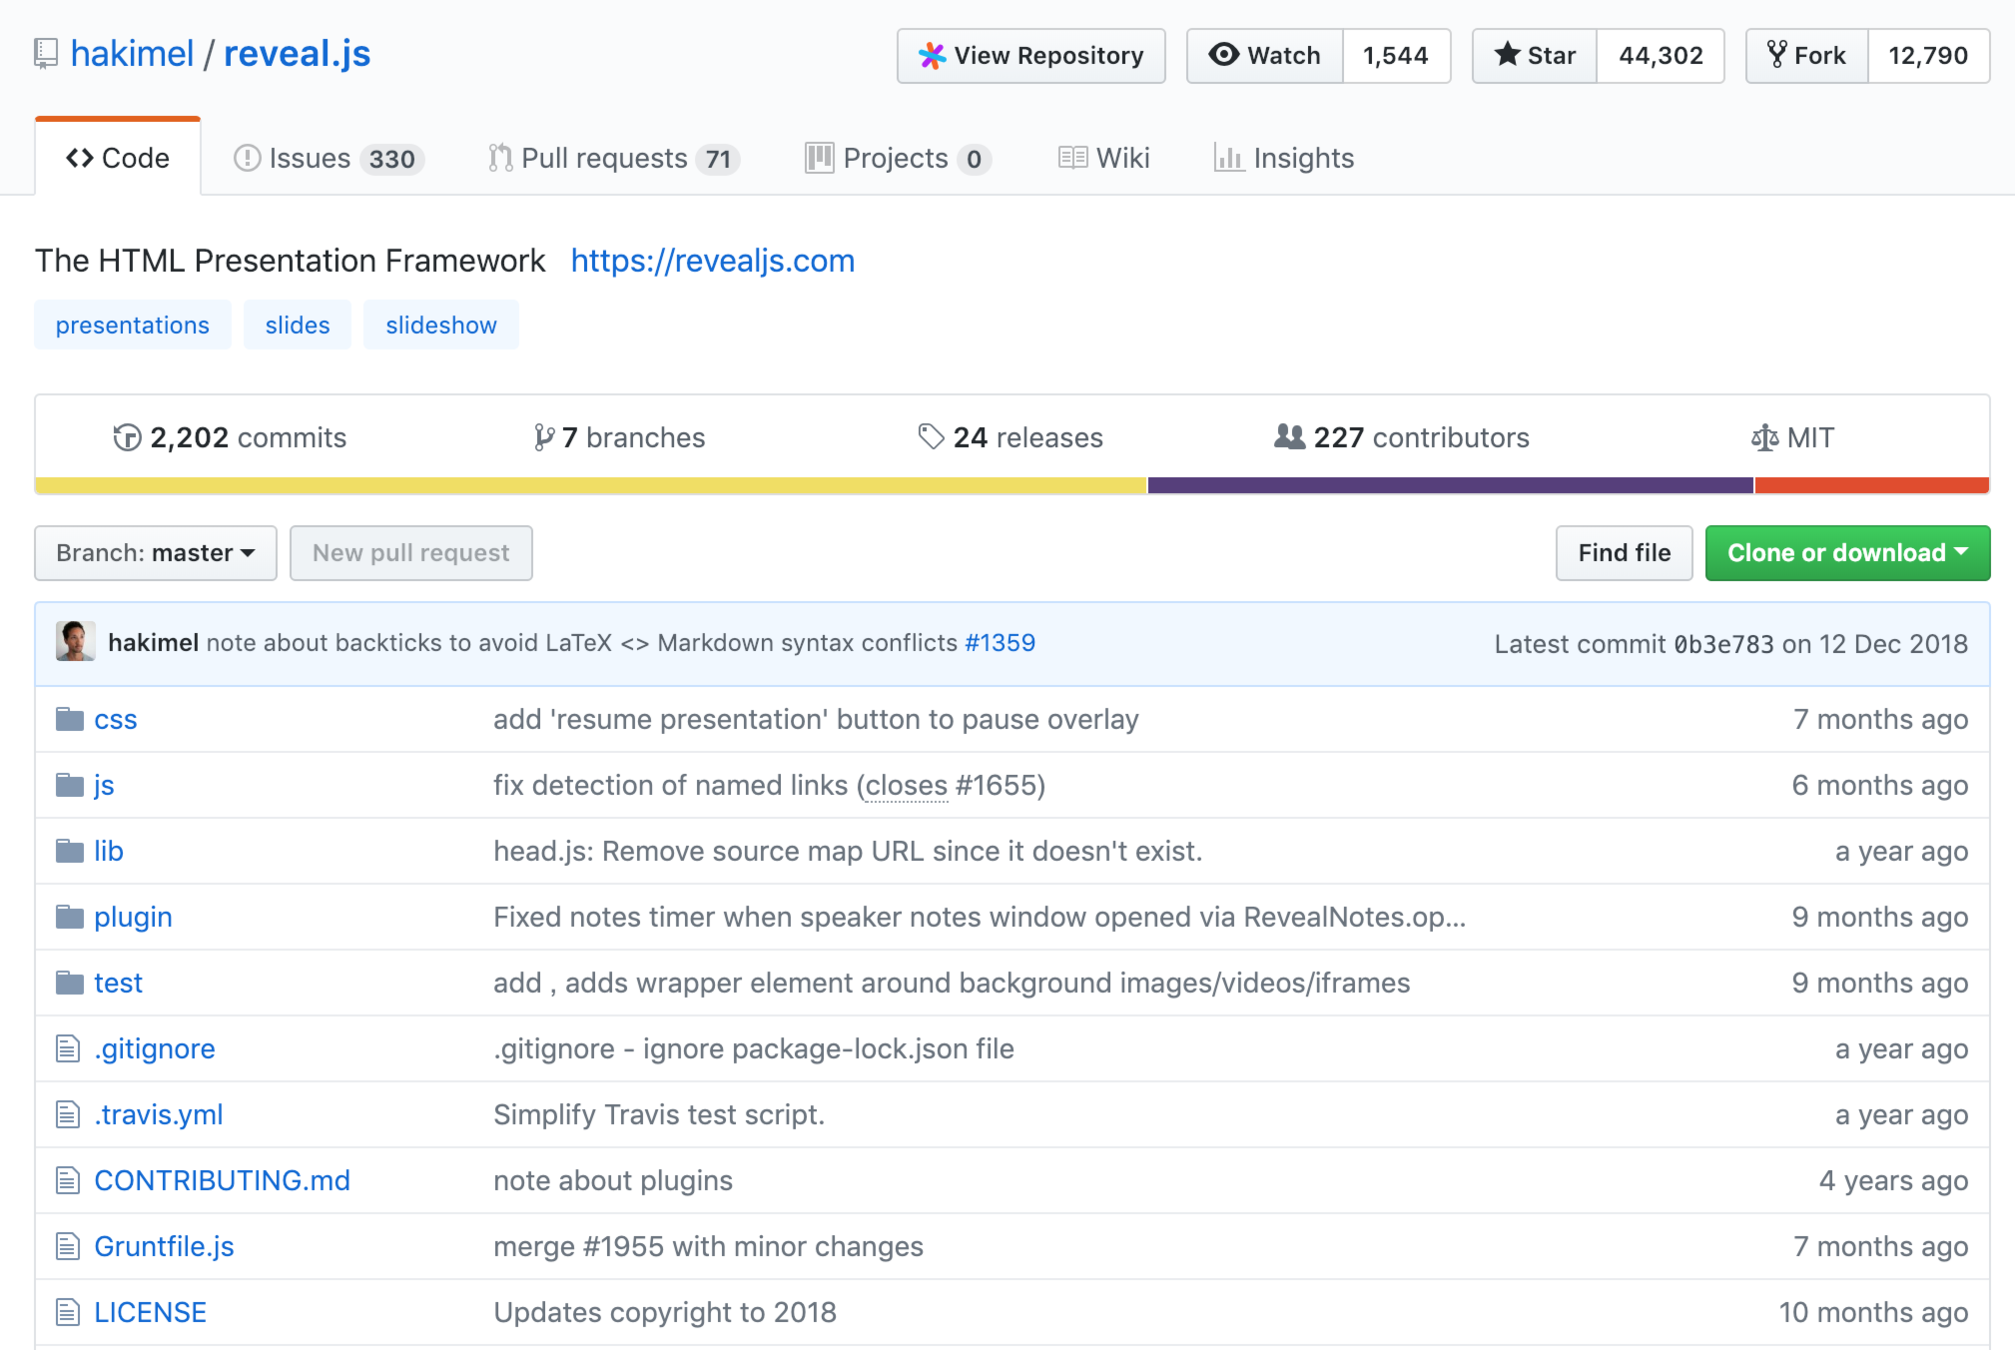Toggle Watch on the repository
This screenshot has height=1350, width=2015.
(1265, 55)
